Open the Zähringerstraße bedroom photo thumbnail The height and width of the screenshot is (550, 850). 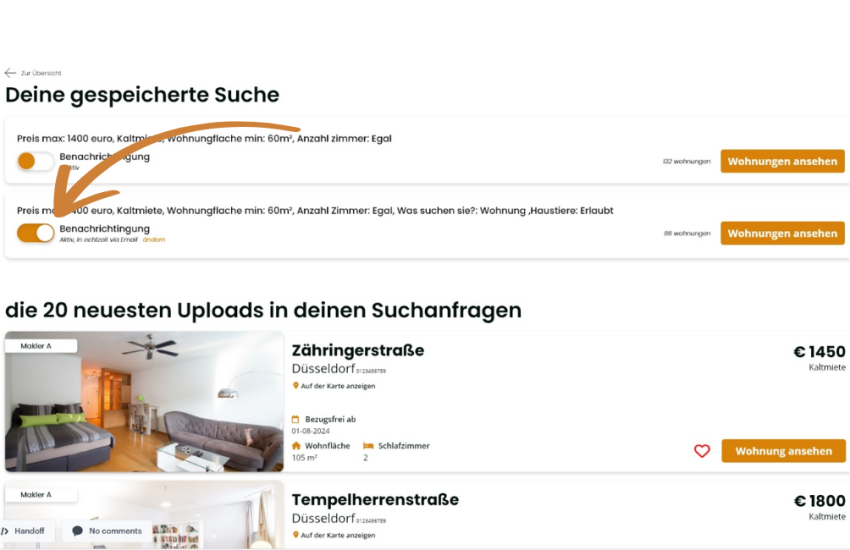(144, 402)
